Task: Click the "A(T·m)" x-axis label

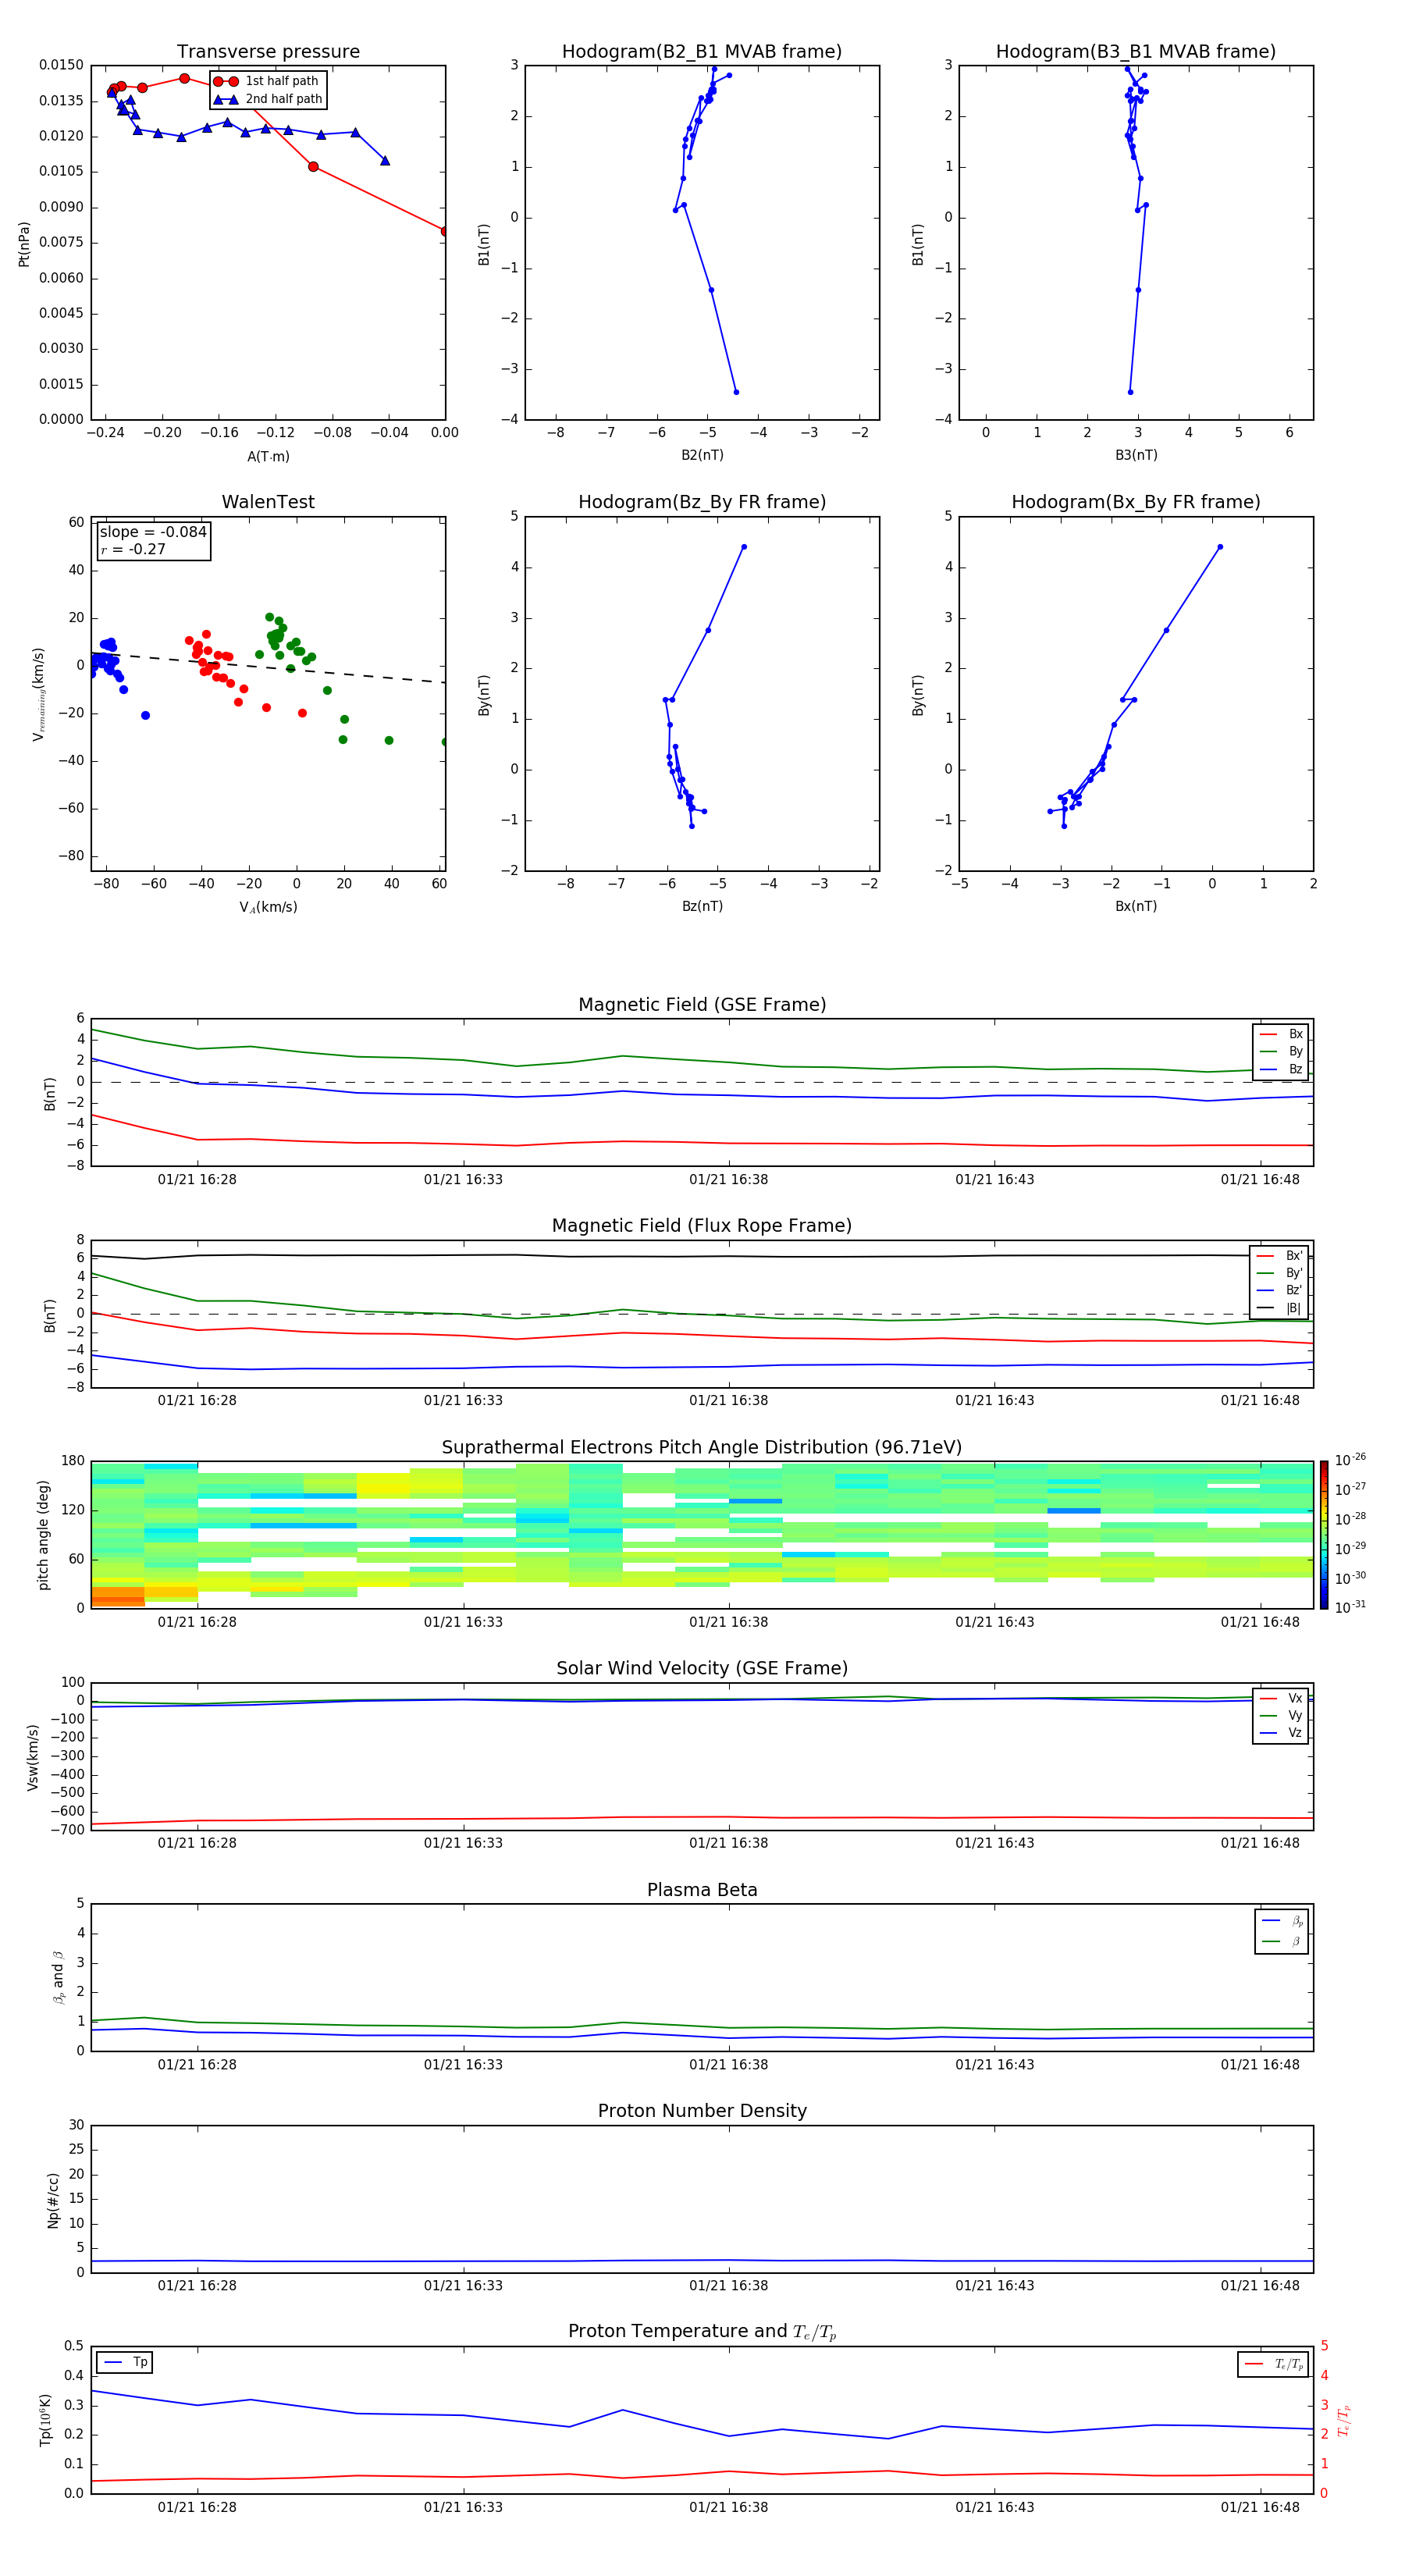Action: tap(268, 457)
